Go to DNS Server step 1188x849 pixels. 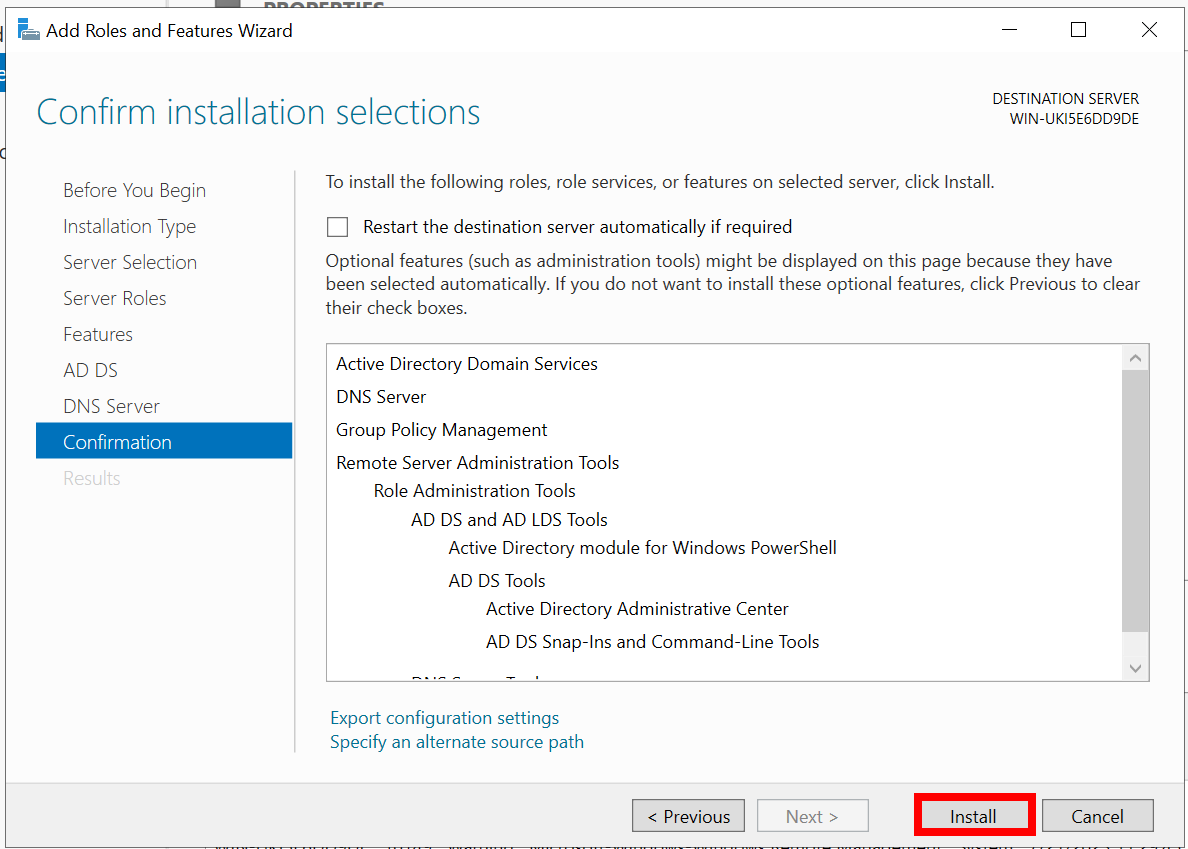point(111,406)
